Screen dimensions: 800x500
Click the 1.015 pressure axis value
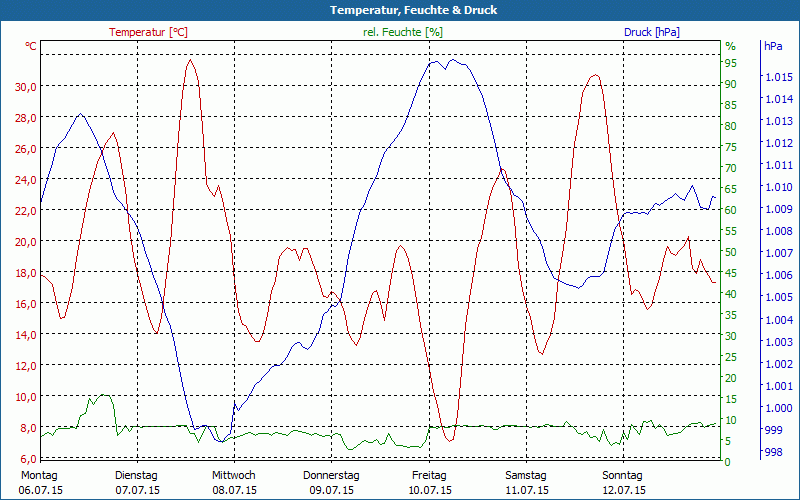(778, 77)
